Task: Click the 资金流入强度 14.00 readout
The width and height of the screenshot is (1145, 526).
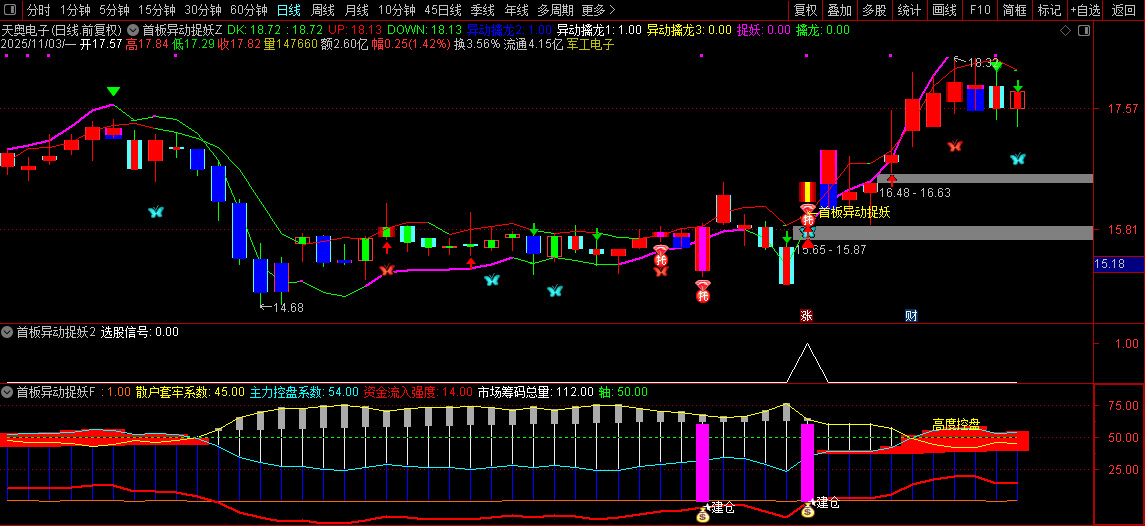Action: [418, 392]
